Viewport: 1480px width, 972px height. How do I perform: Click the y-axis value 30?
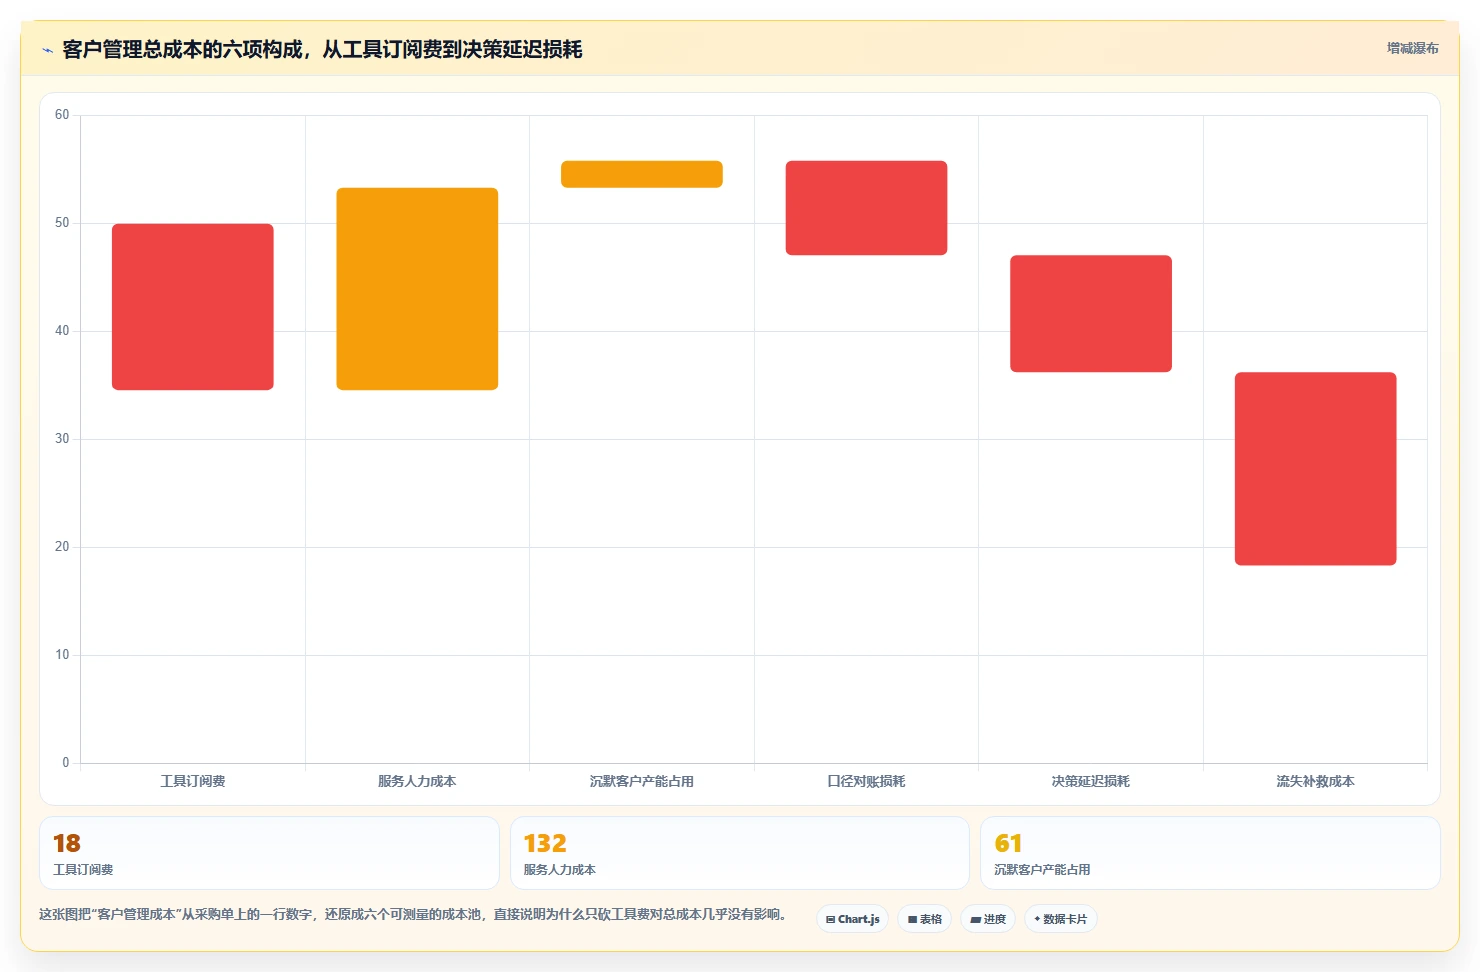pyautogui.click(x=62, y=439)
